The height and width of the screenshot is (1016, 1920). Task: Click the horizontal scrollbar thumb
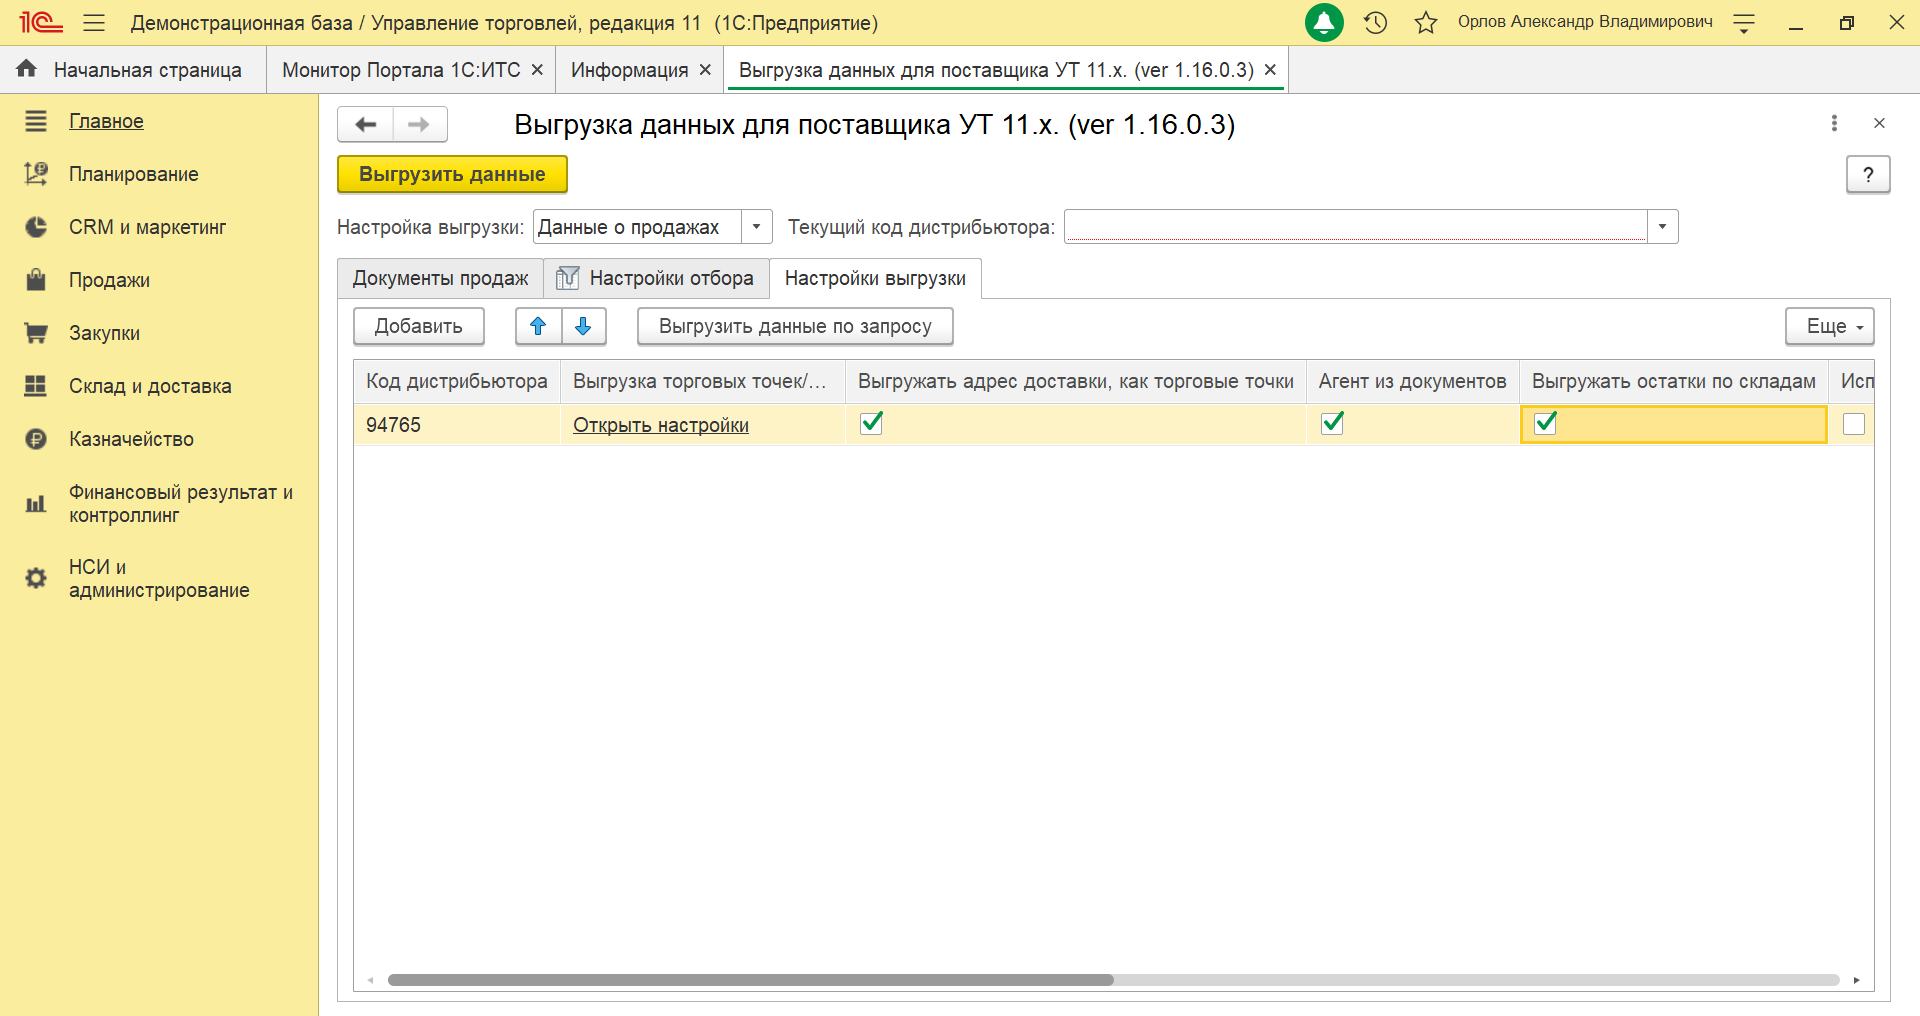751,980
